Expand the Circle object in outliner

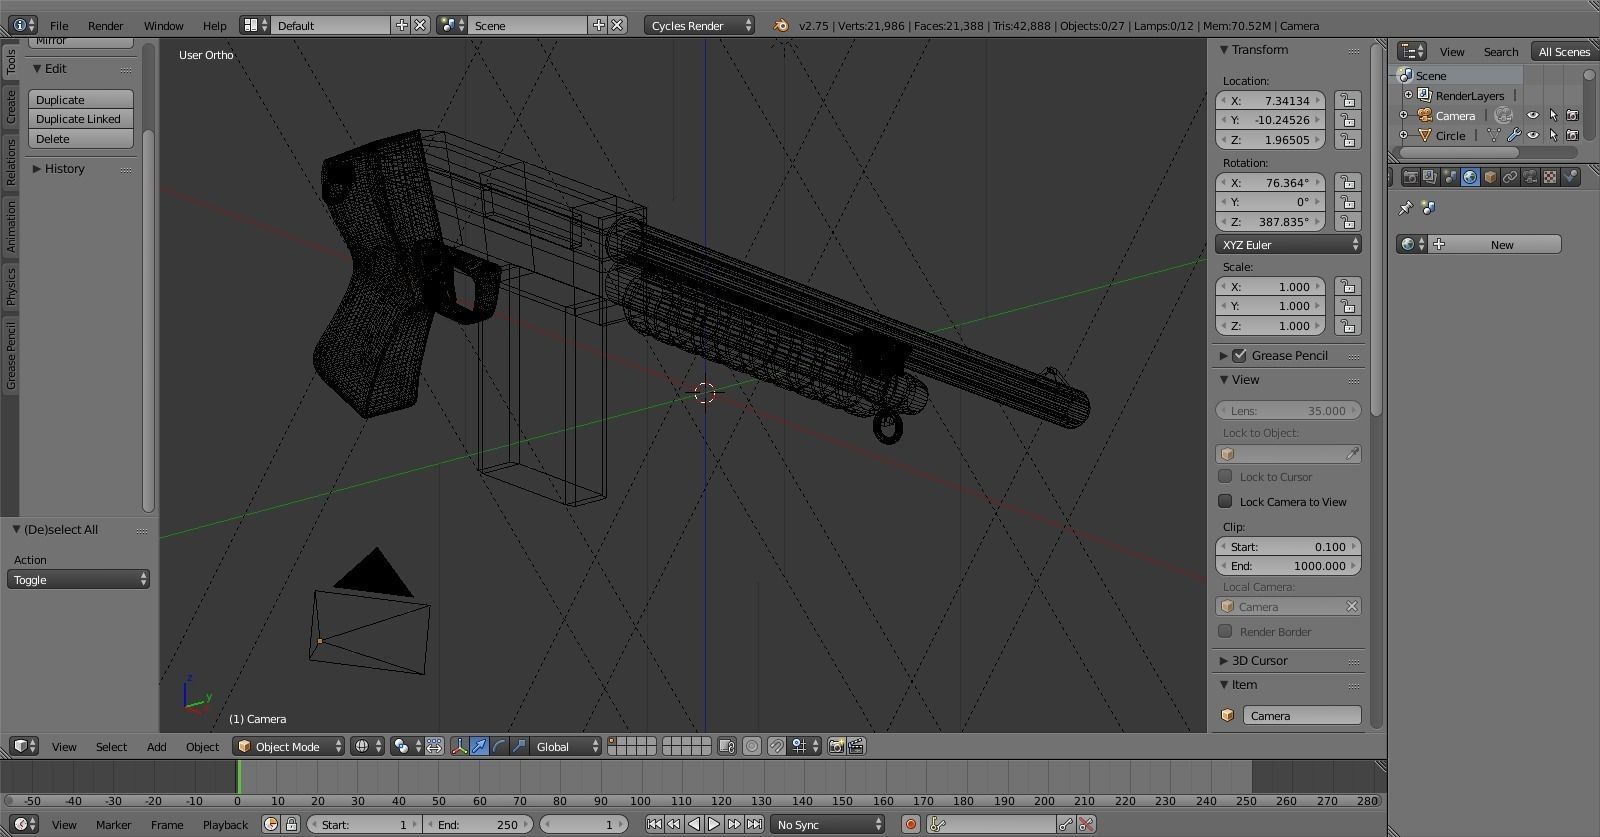[1403, 135]
